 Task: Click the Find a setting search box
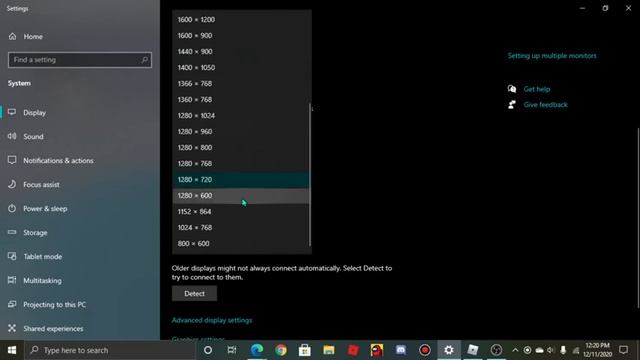[x=80, y=60]
